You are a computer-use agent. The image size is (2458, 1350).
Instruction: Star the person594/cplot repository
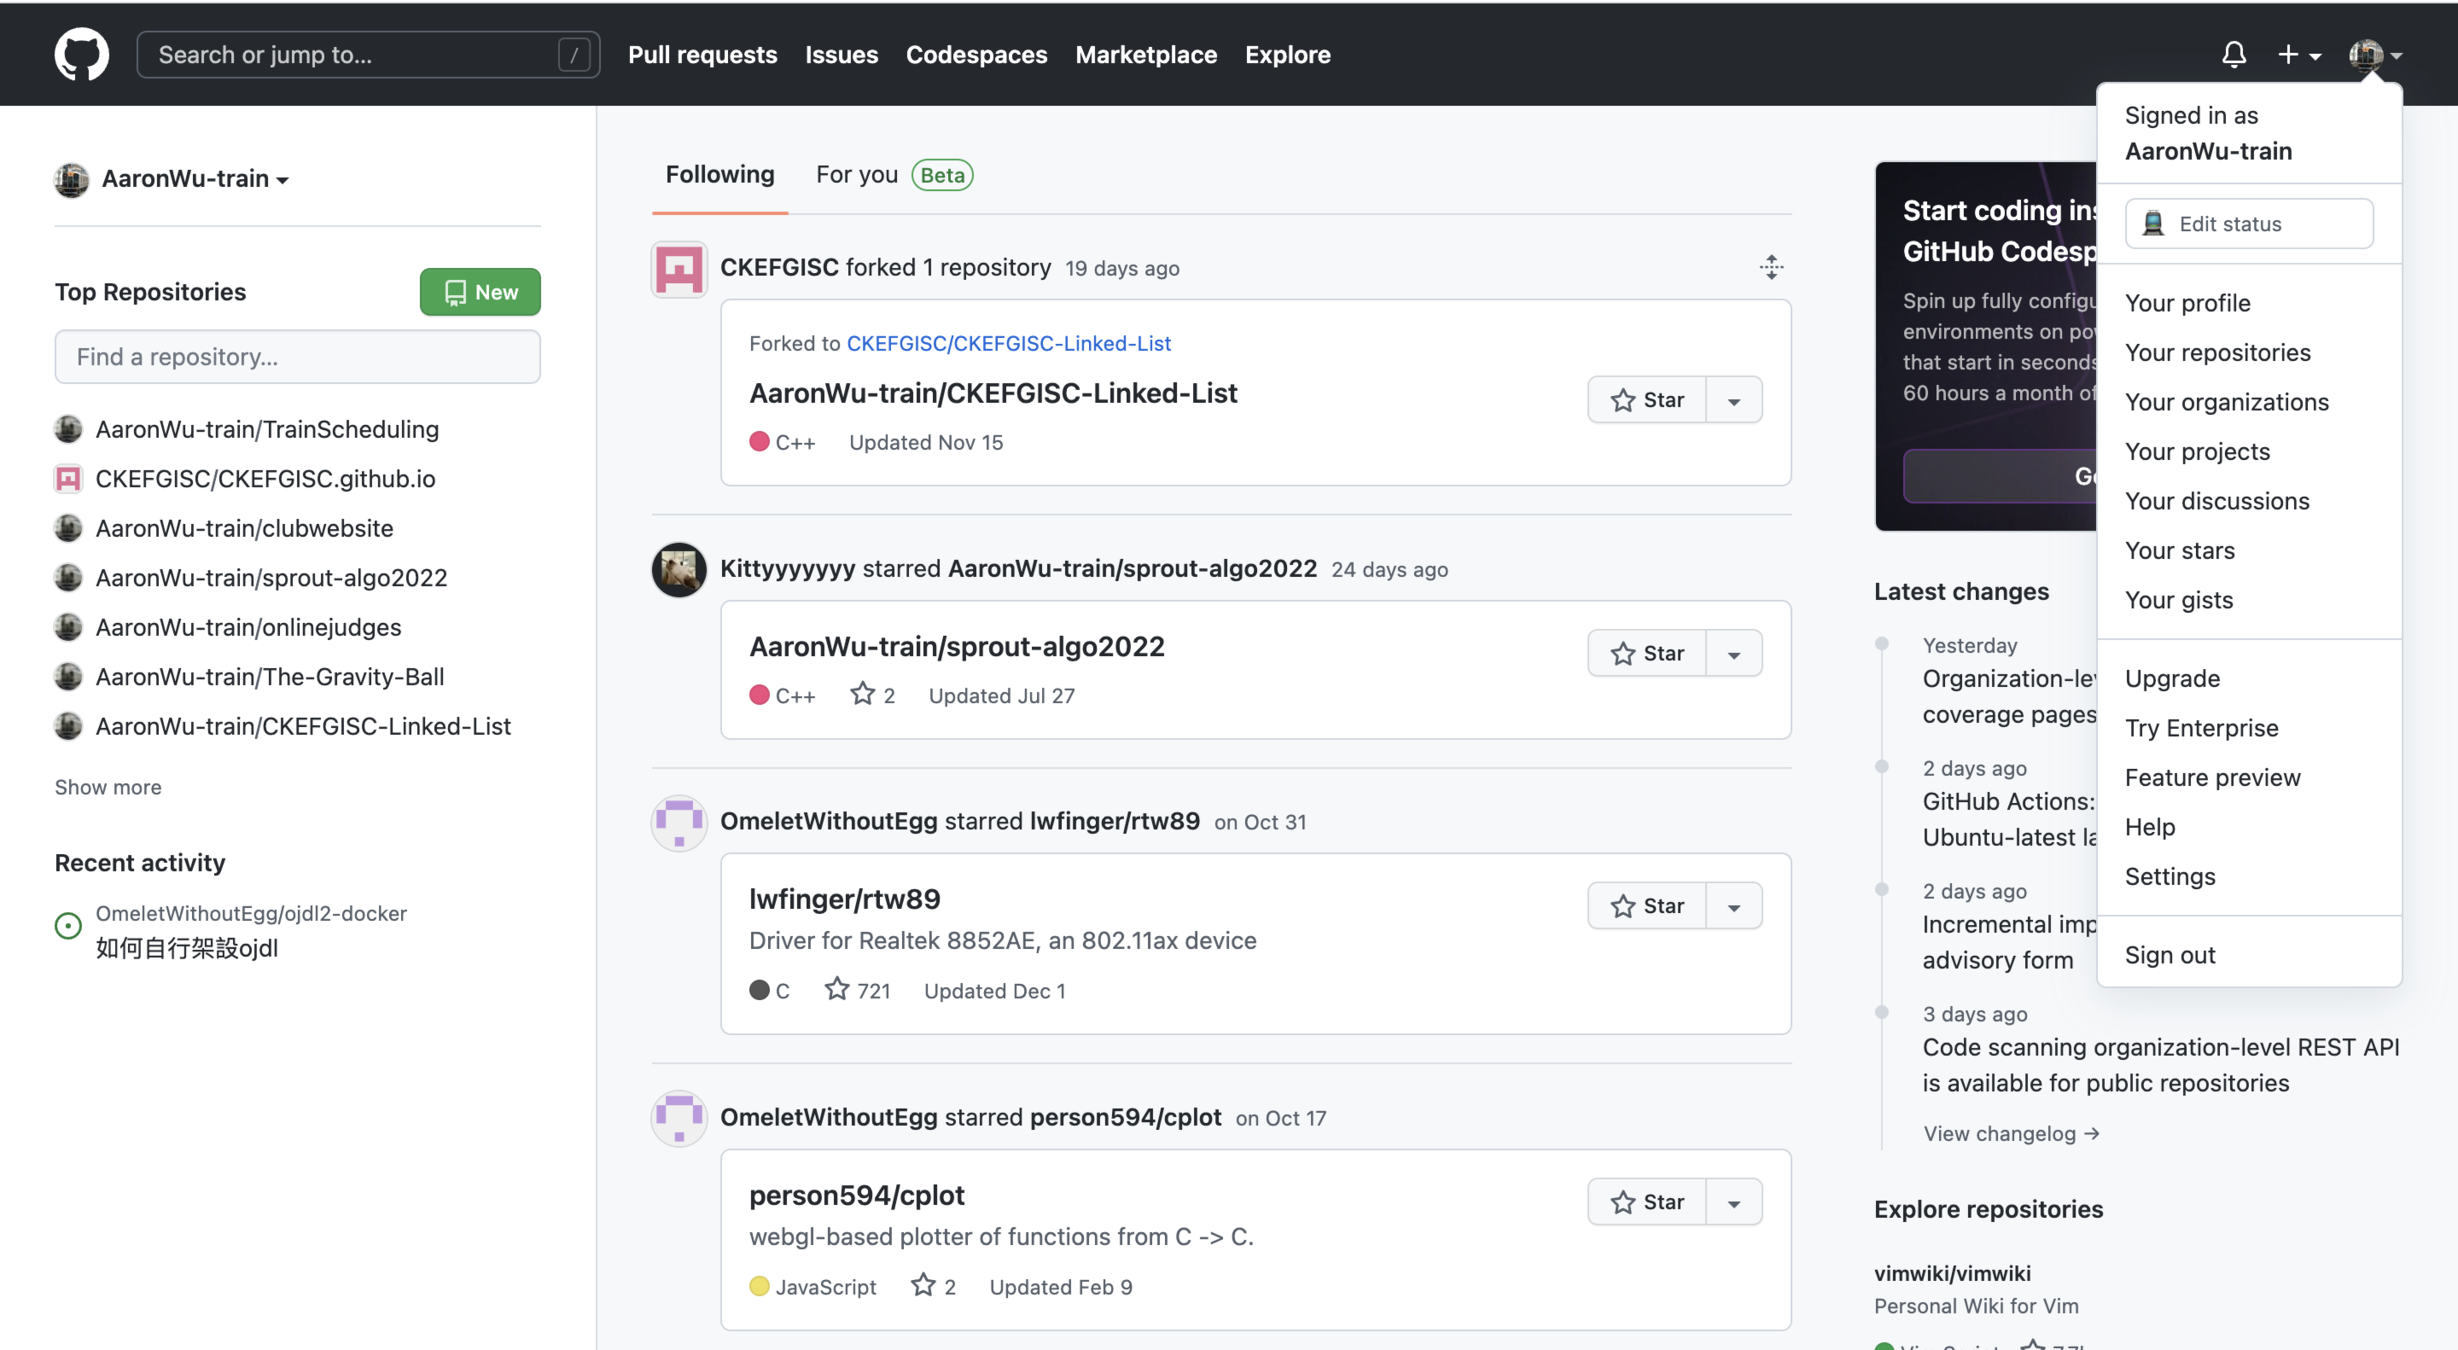tap(1647, 1202)
